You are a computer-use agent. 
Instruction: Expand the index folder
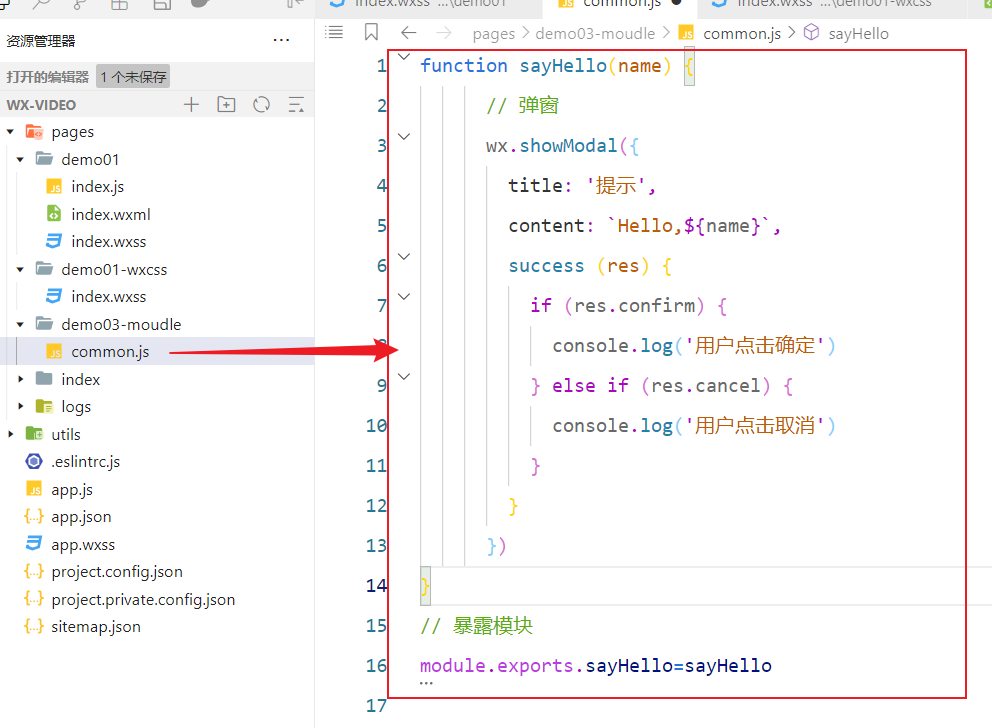click(x=20, y=379)
